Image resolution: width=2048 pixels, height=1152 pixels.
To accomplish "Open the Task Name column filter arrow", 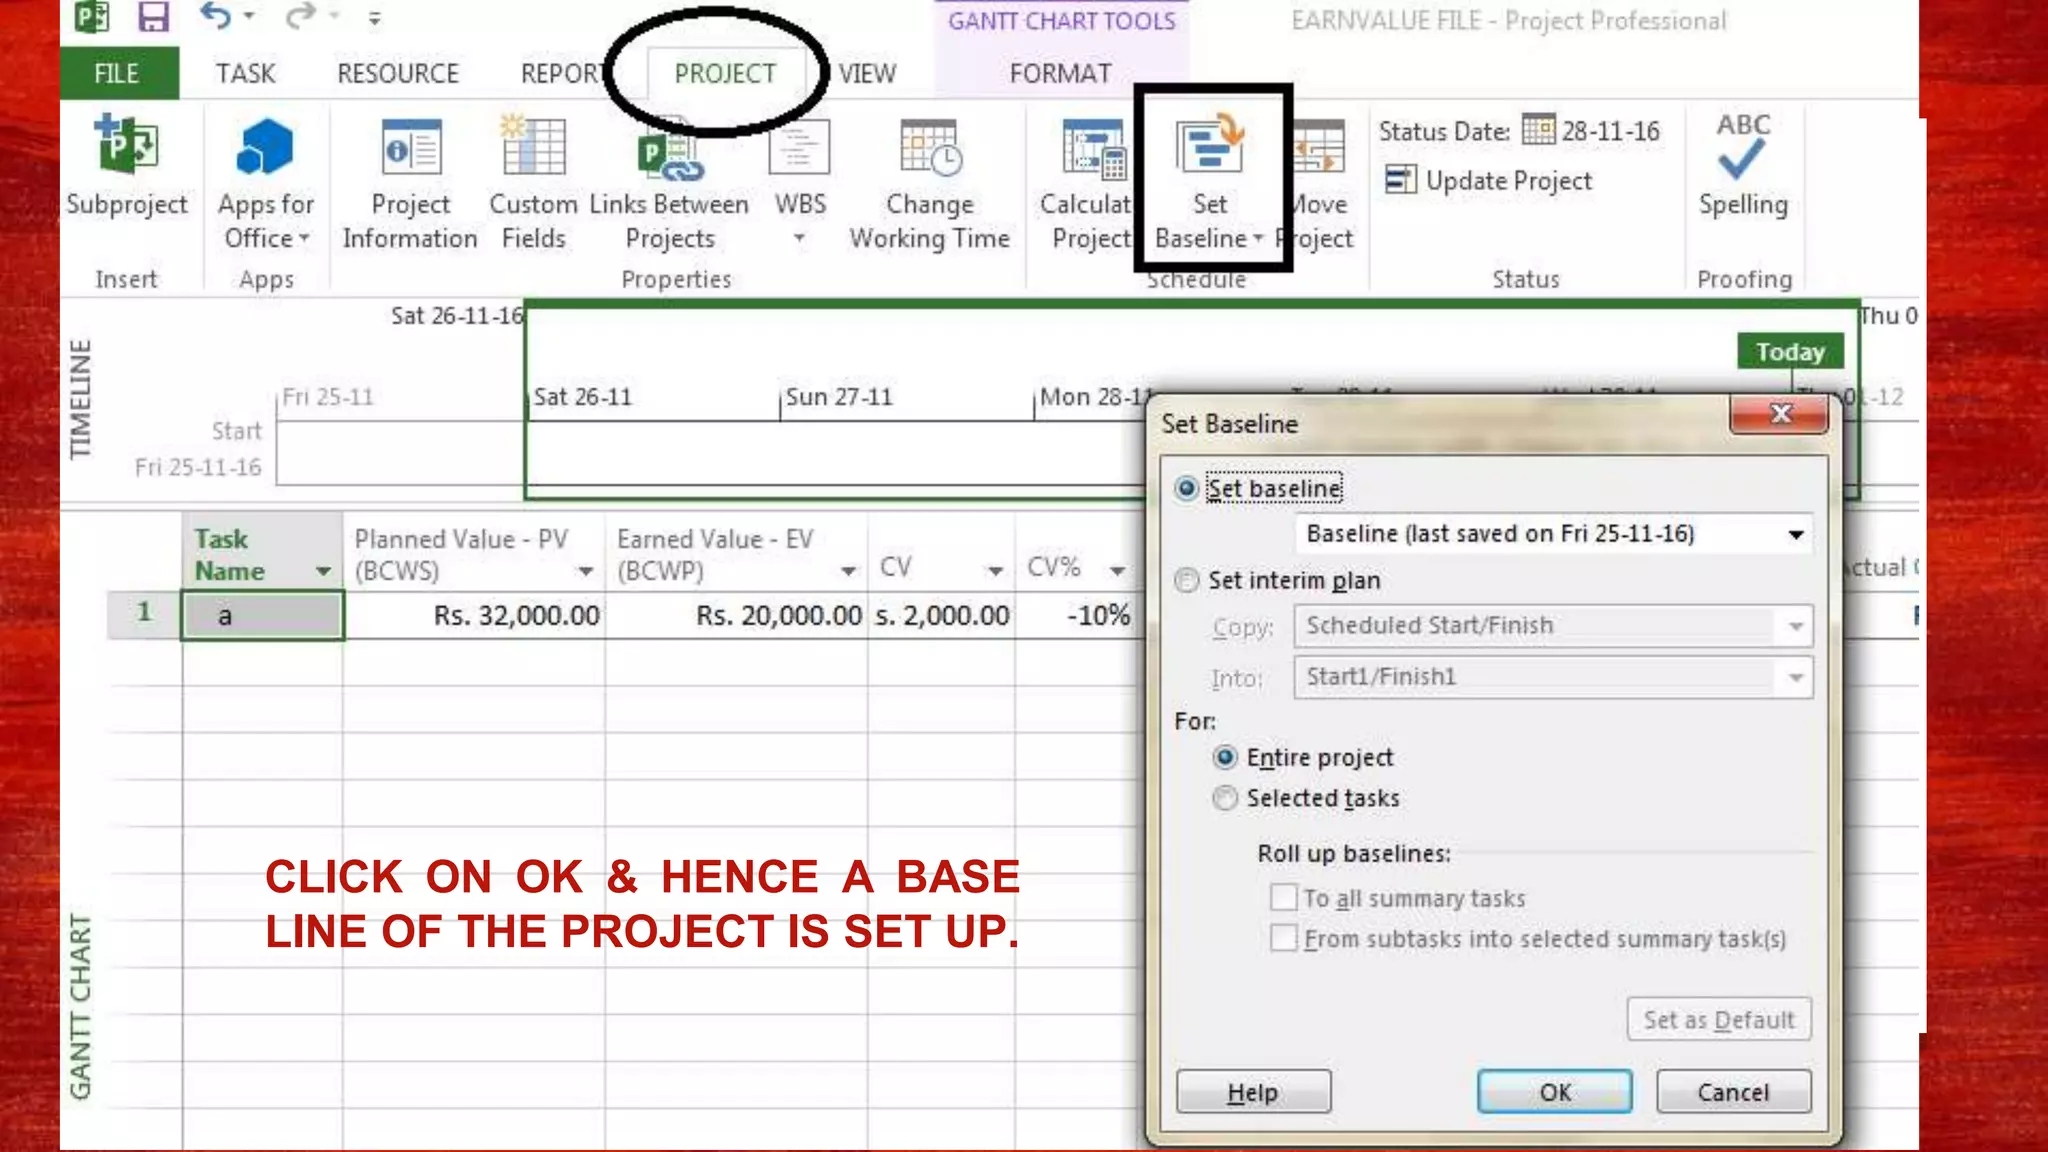I will 323,571.
